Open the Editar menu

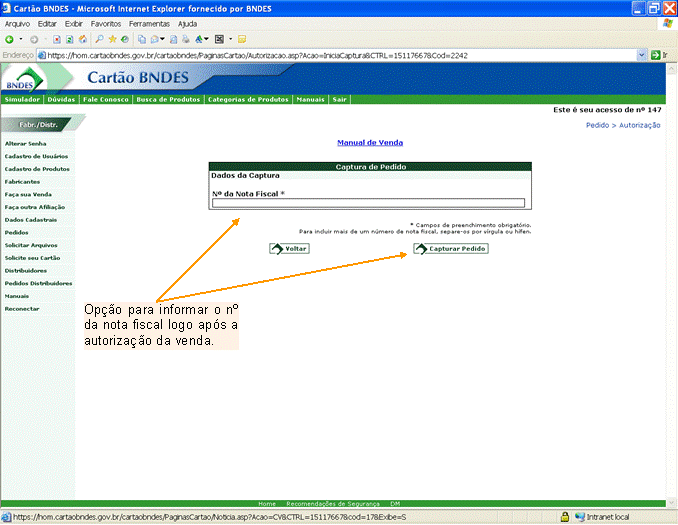point(47,24)
